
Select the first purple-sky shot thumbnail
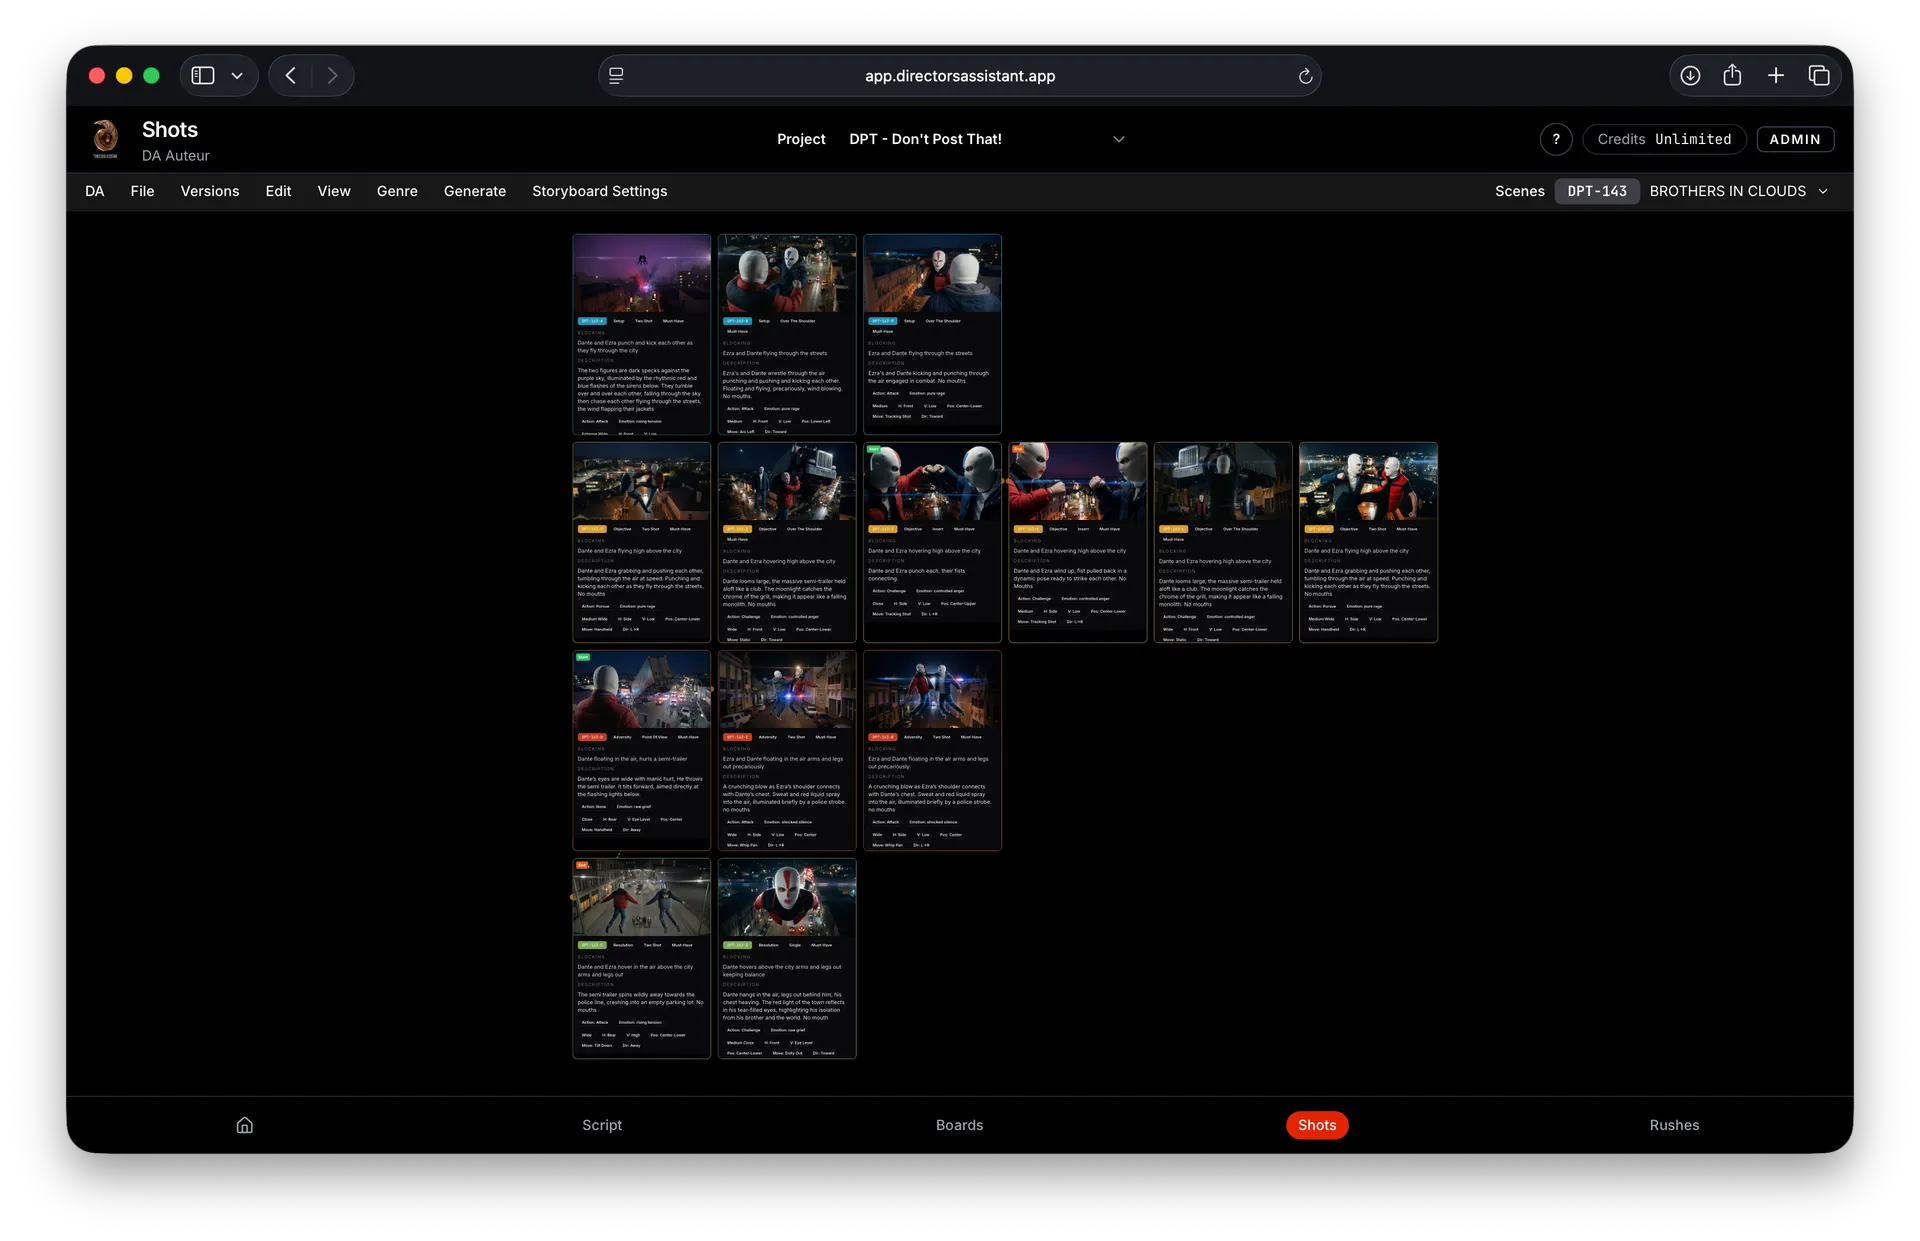point(641,274)
